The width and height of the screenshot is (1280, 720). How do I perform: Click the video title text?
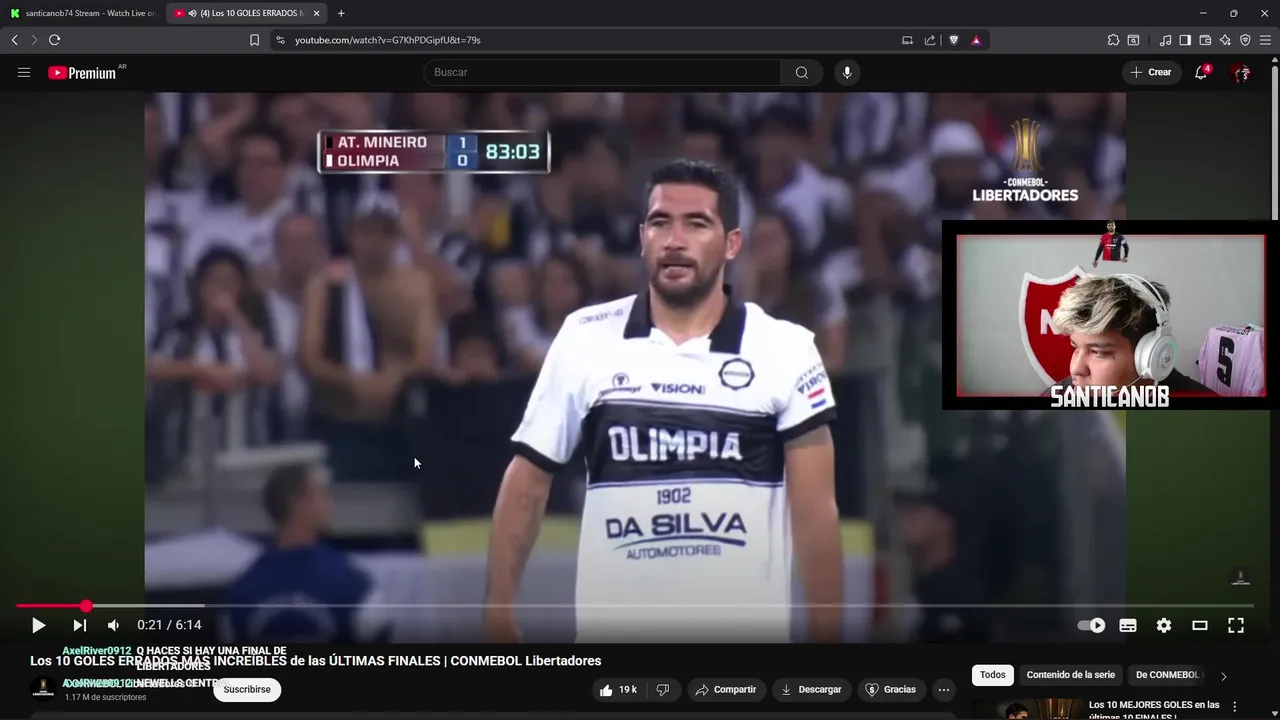316,661
